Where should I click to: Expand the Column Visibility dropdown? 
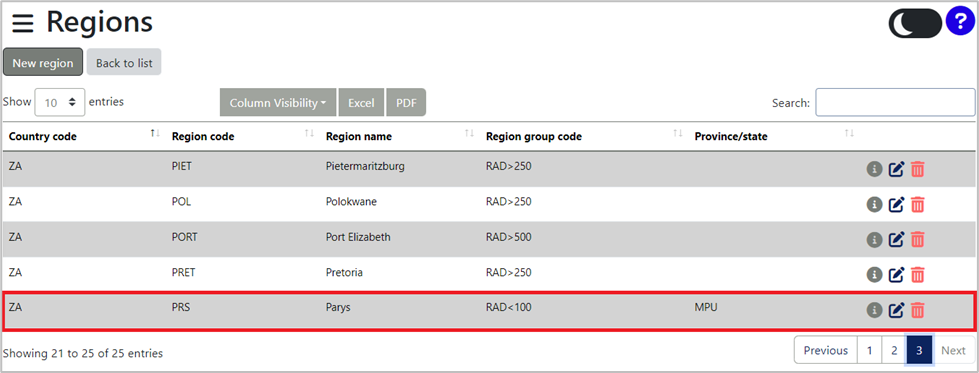[278, 102]
